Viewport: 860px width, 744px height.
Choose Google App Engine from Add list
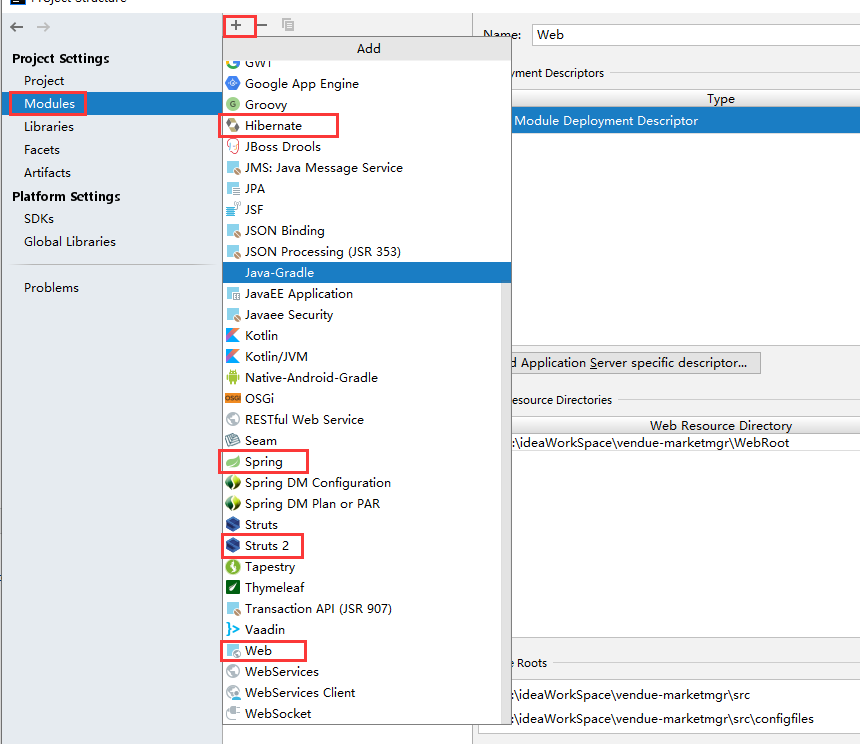point(367,84)
